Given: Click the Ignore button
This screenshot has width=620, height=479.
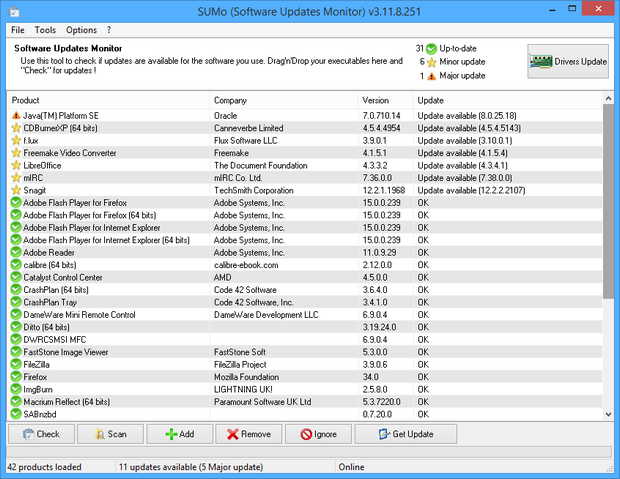Looking at the screenshot, I should click(318, 434).
